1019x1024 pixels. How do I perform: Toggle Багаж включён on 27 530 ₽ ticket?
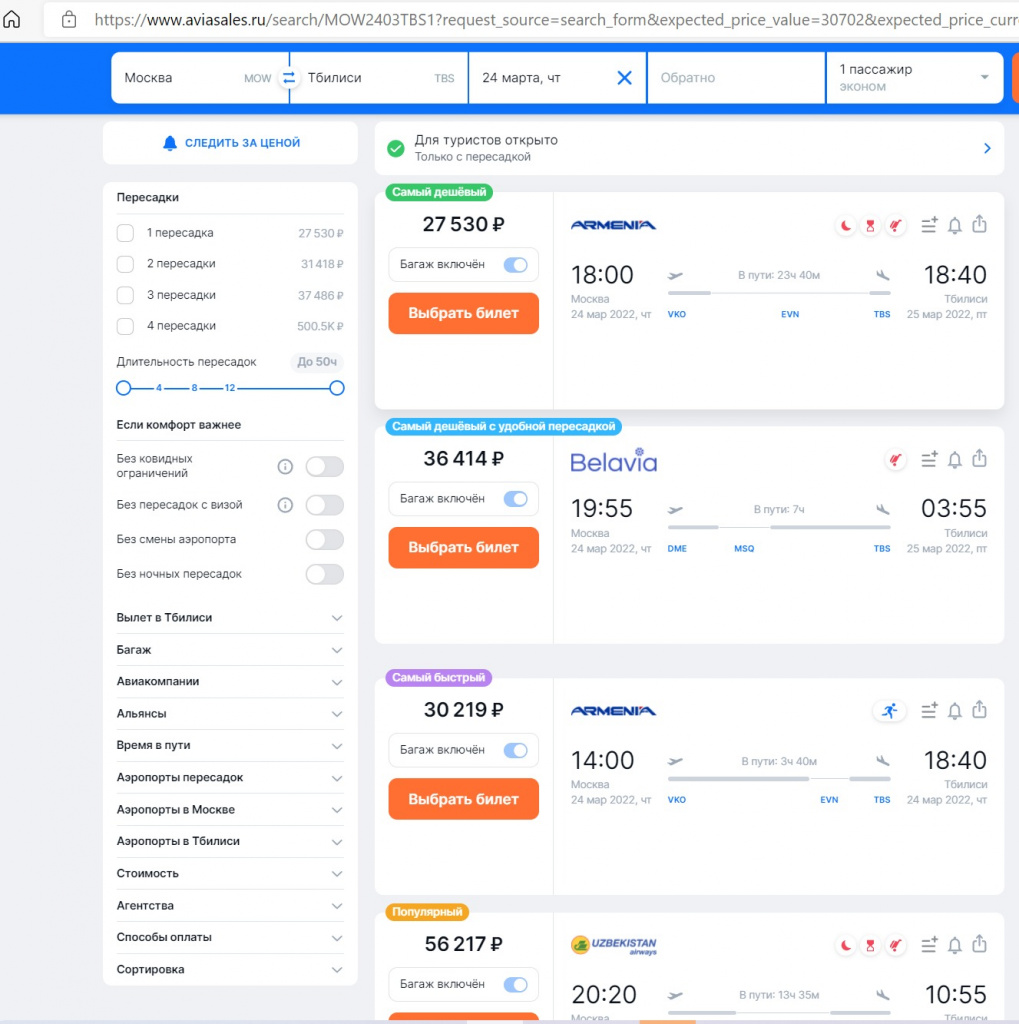click(x=515, y=264)
